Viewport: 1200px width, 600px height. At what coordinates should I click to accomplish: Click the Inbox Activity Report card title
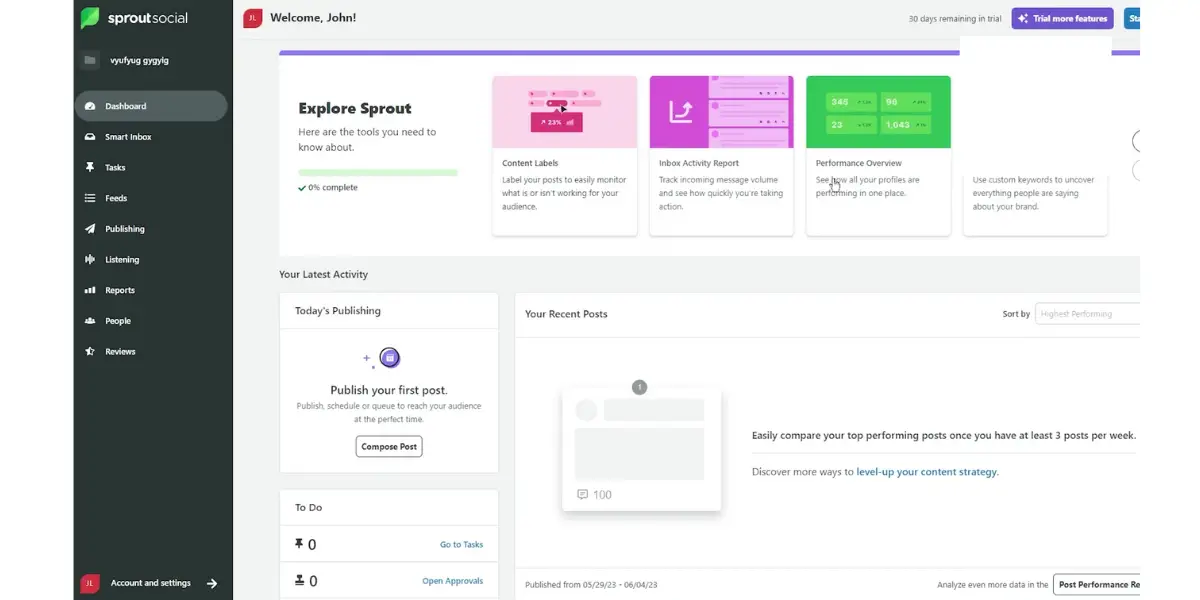click(x=699, y=163)
